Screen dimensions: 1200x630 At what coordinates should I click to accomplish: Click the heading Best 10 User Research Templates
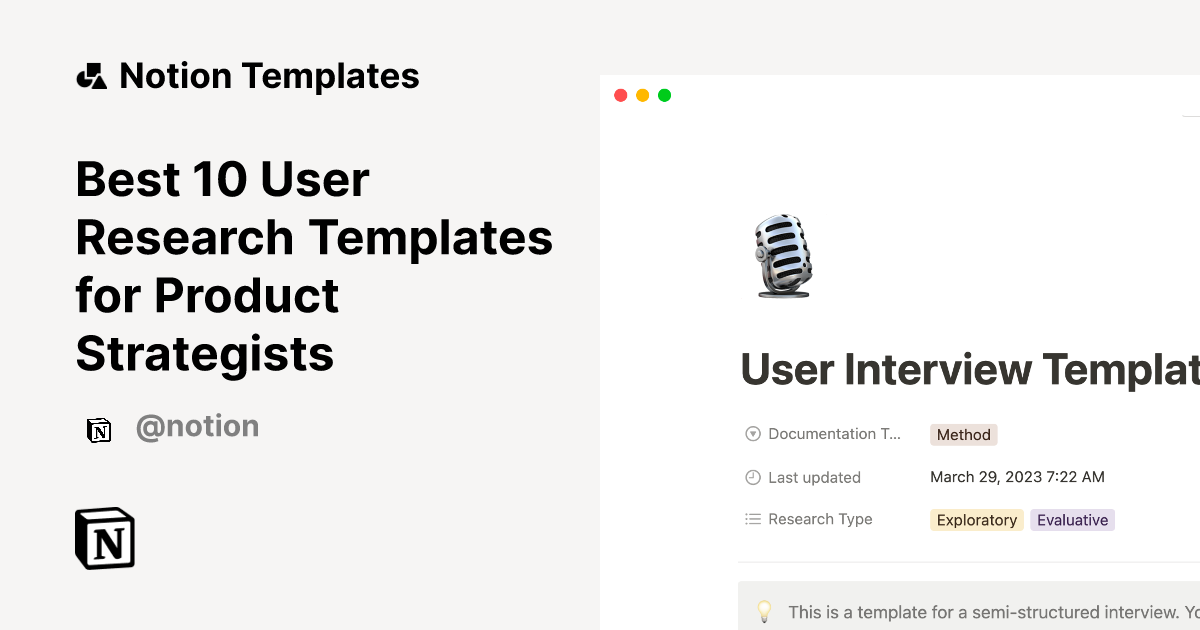pyautogui.click(x=314, y=267)
